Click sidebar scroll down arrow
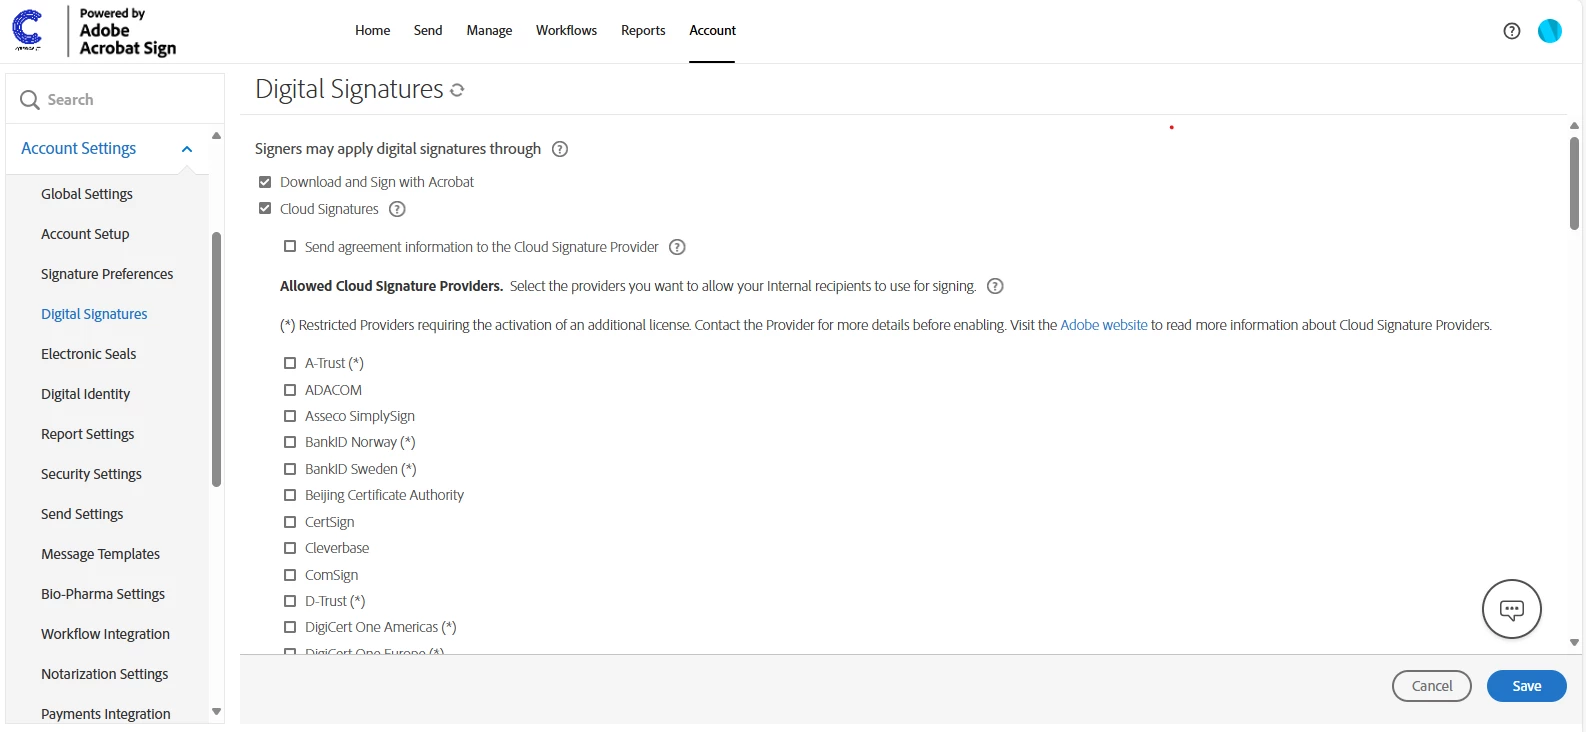Viewport: 1586px width, 732px height. pyautogui.click(x=216, y=712)
